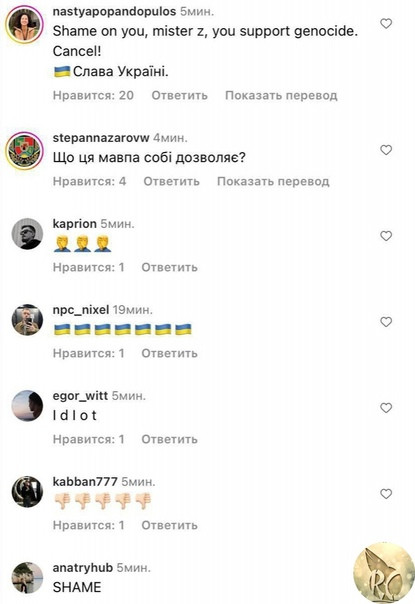Like stepannazarovw's comment with heart icon
415x604 pixels.
click(386, 150)
